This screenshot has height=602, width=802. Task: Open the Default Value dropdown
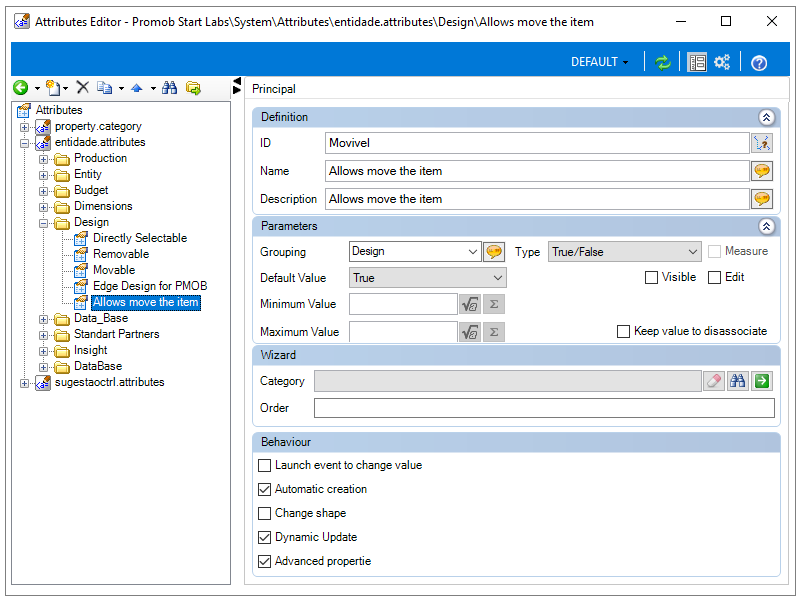(428, 278)
